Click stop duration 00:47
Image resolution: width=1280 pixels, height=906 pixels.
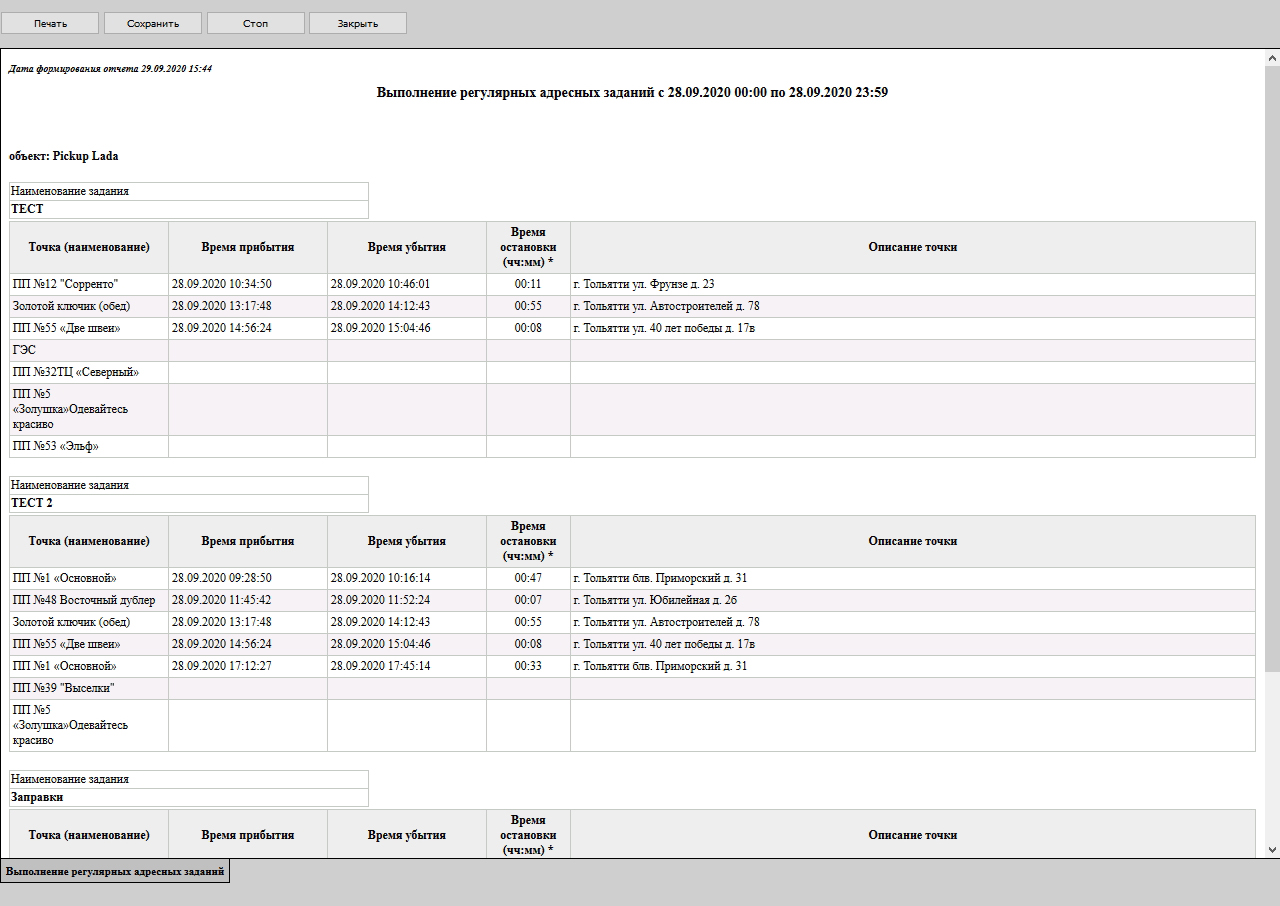[528, 578]
